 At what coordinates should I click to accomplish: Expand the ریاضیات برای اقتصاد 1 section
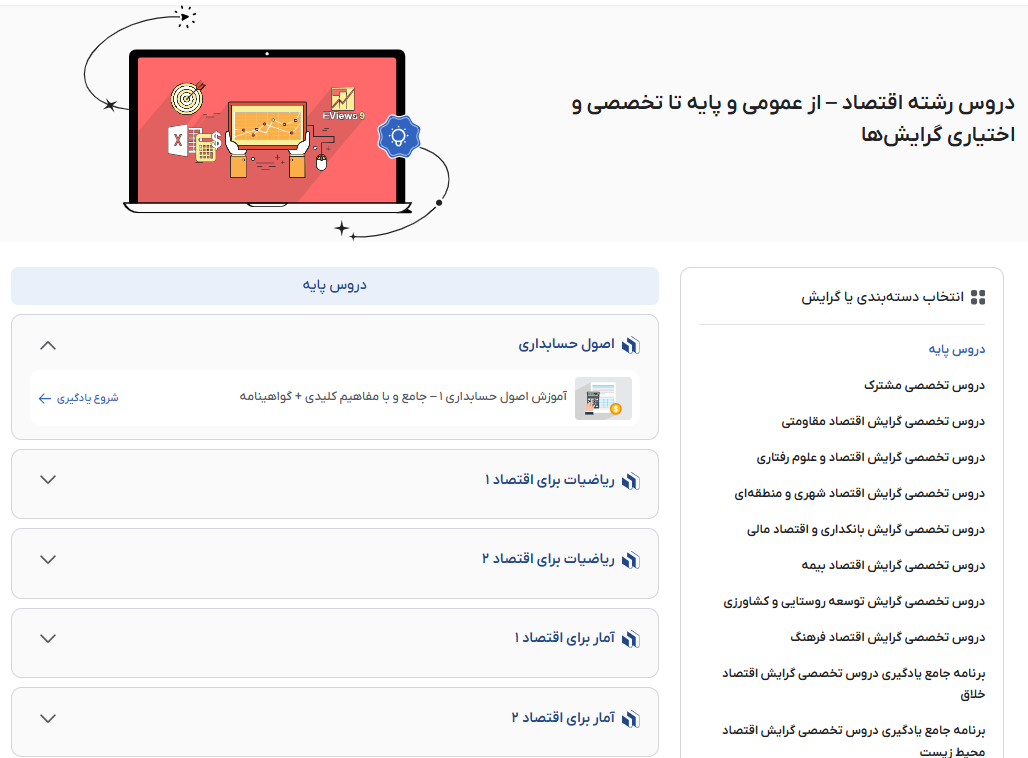coord(47,479)
